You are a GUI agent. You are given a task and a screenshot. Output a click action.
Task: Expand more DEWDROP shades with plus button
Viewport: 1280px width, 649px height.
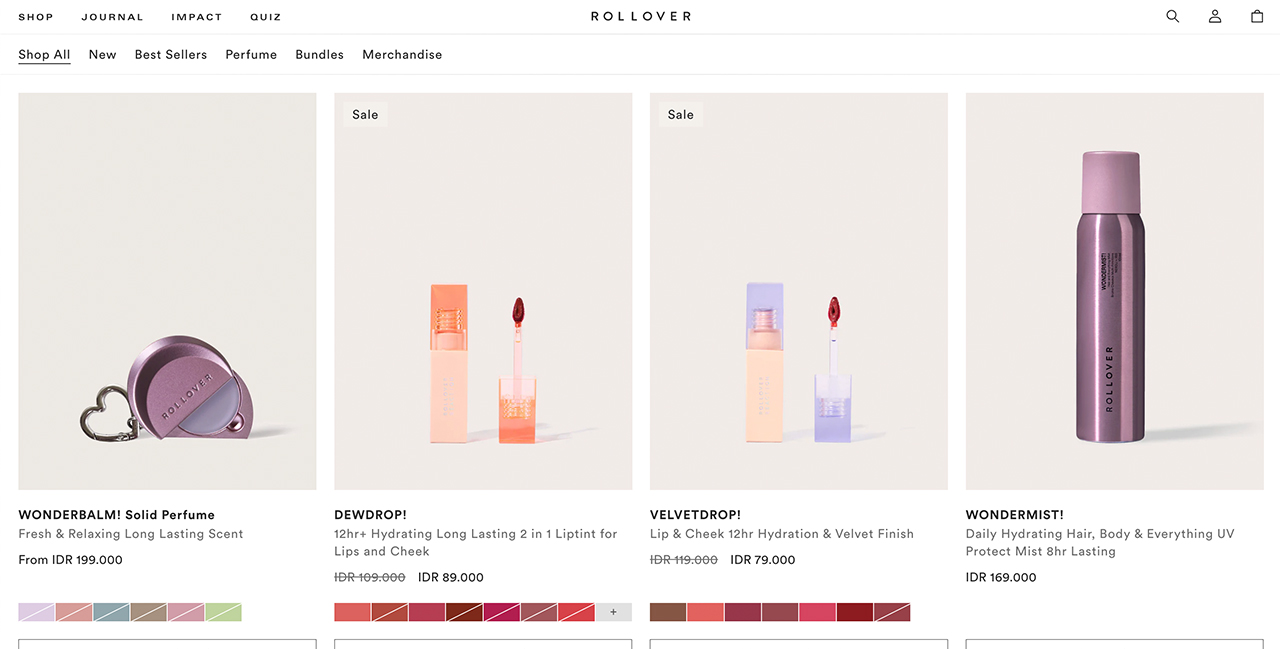[613, 612]
